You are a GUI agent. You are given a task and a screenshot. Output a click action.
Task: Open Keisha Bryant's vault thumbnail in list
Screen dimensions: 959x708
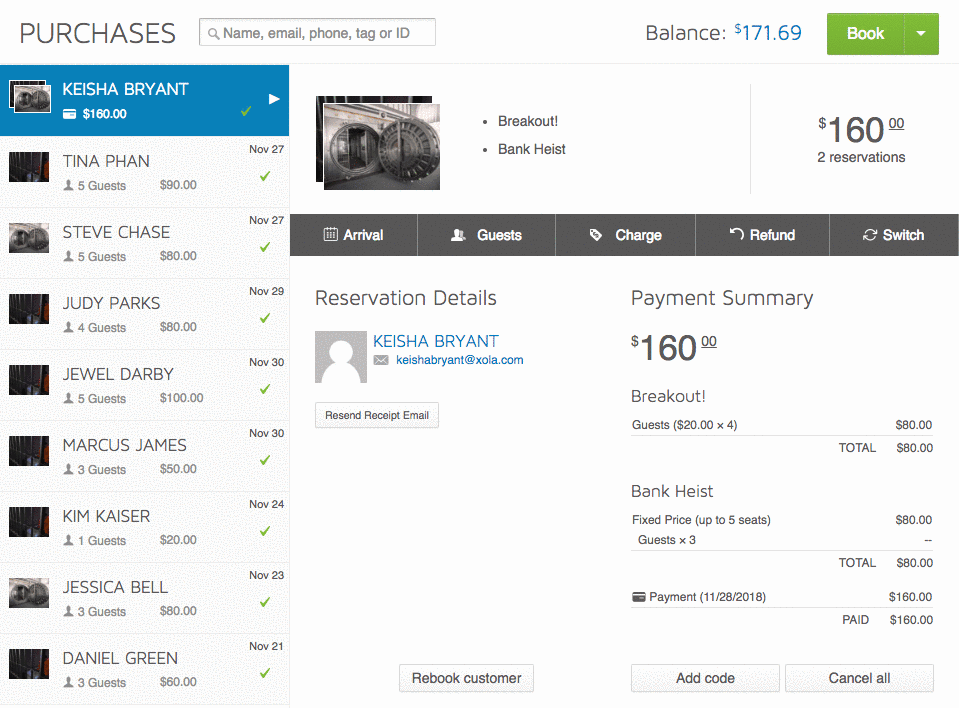pyautogui.click(x=29, y=98)
